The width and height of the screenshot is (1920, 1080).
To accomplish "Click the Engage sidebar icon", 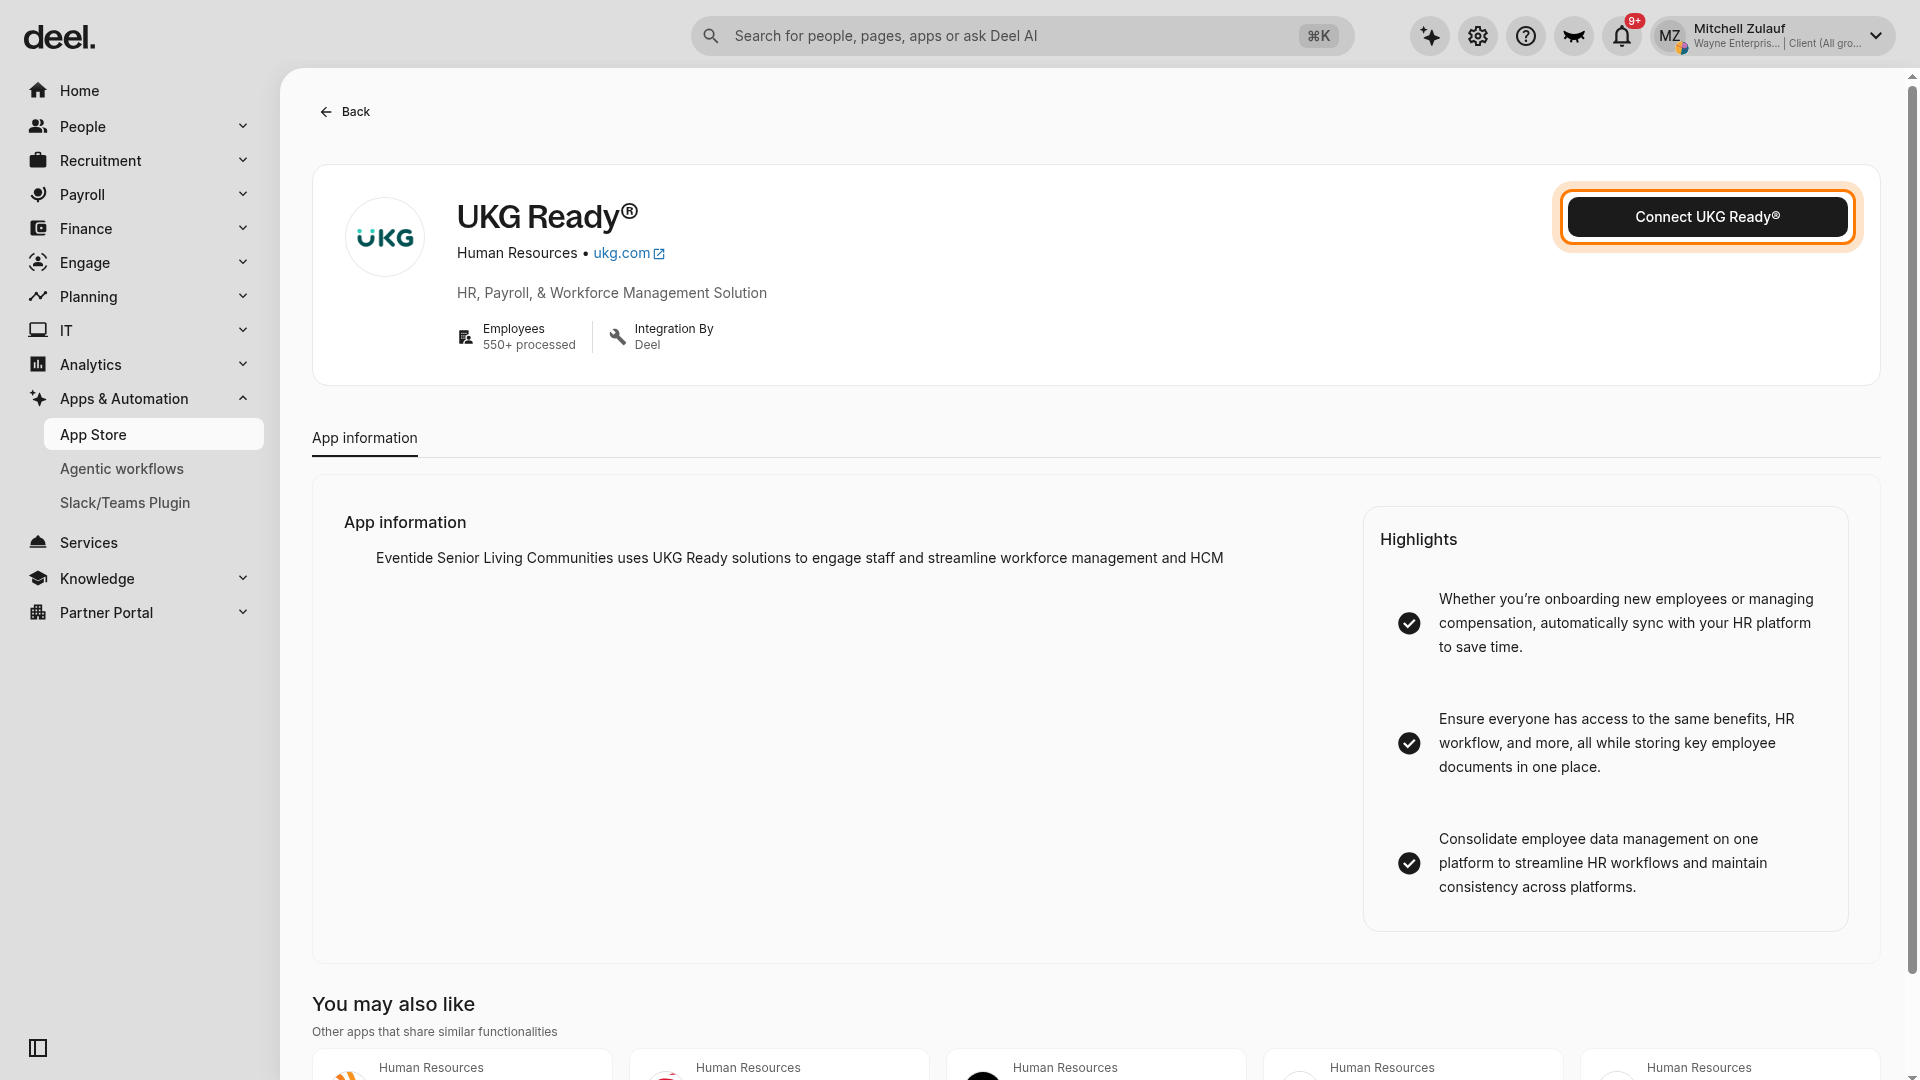I will (x=38, y=263).
